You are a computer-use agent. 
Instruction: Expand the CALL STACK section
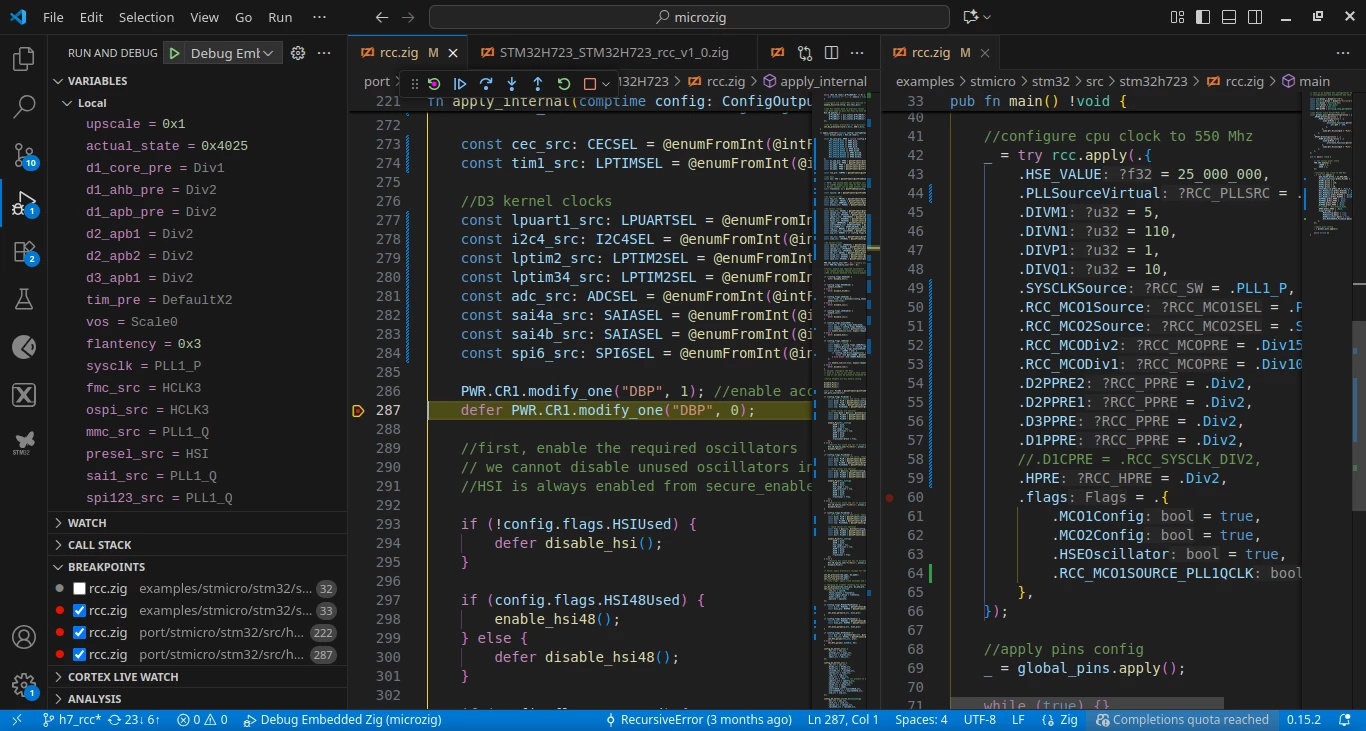point(197,545)
